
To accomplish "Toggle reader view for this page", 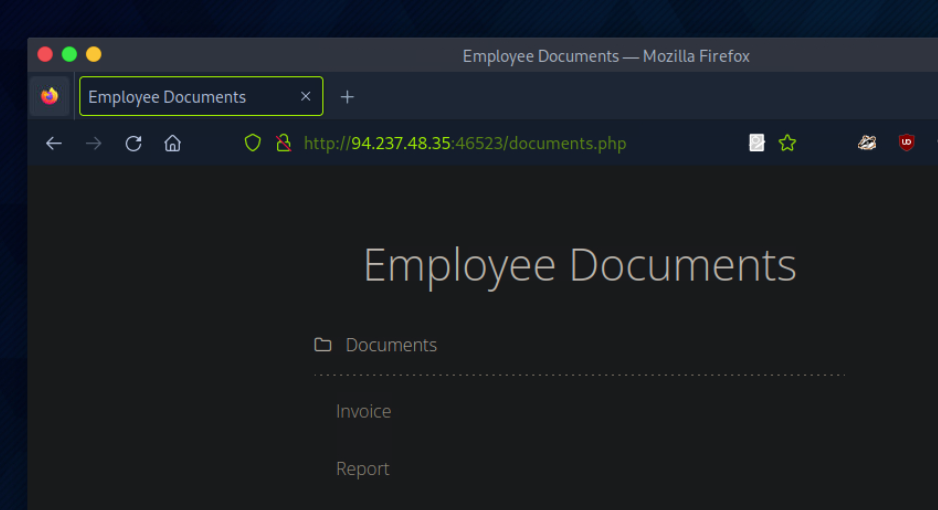I will point(757,143).
